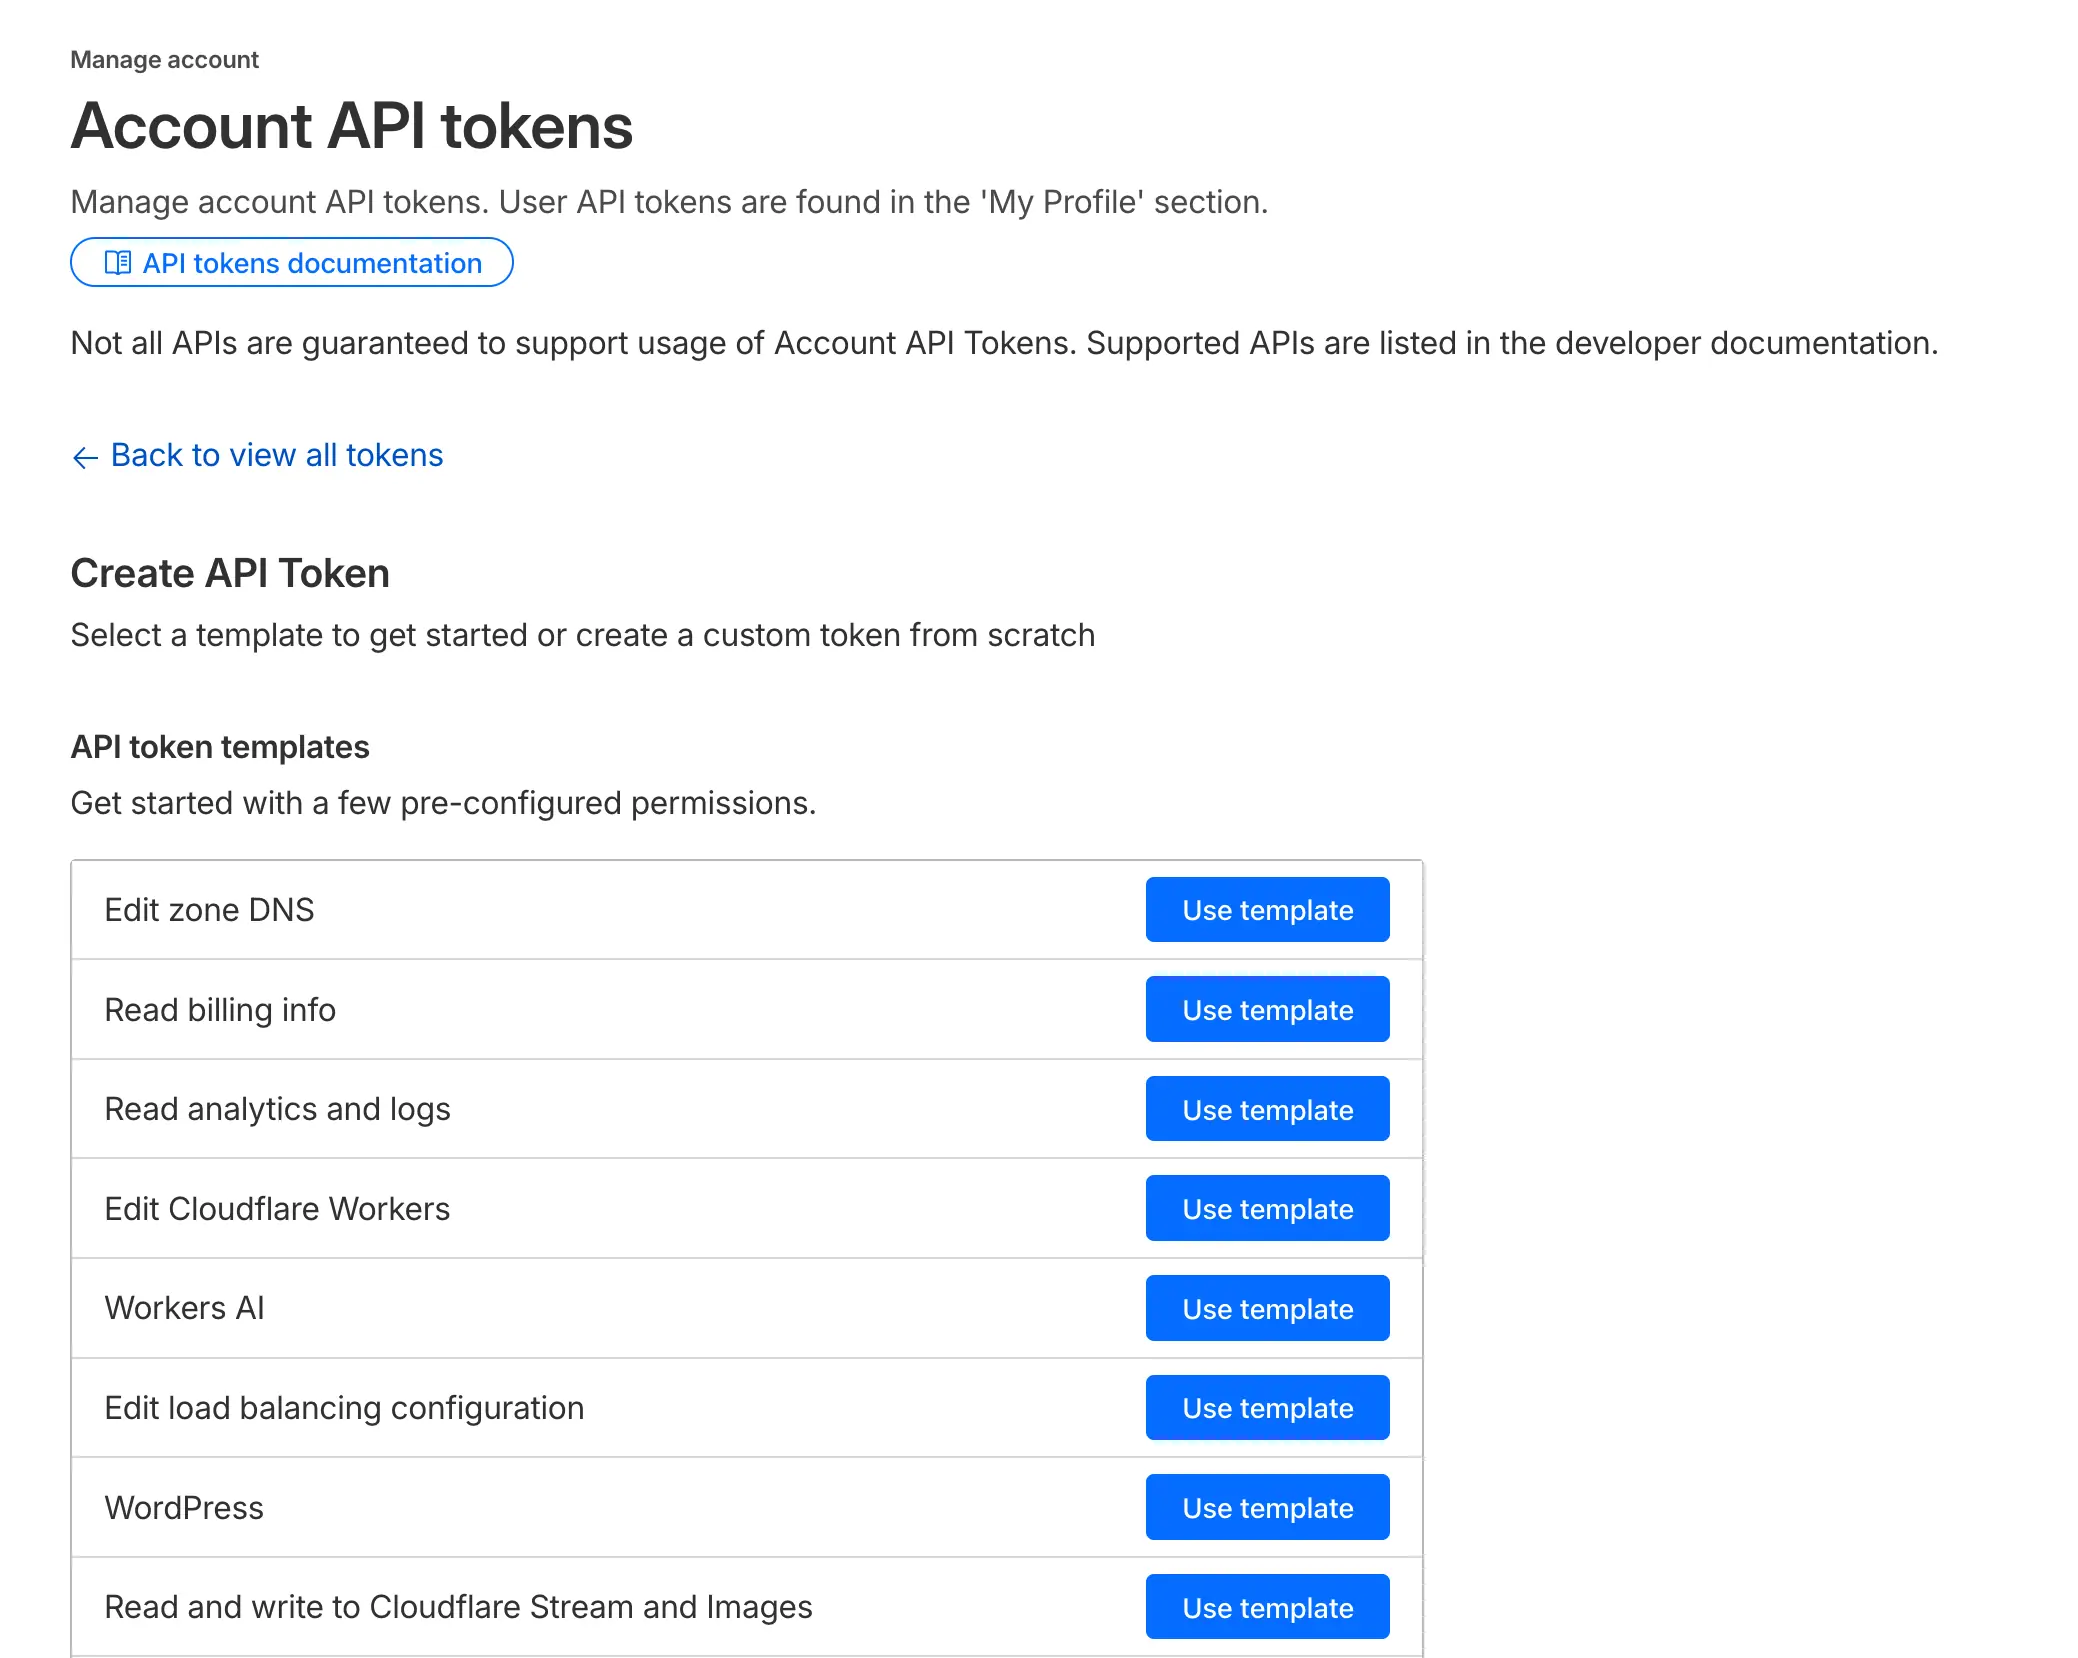This screenshot has height=1658, width=2078.
Task: Select the WordPress template row
Action: 184,1507
